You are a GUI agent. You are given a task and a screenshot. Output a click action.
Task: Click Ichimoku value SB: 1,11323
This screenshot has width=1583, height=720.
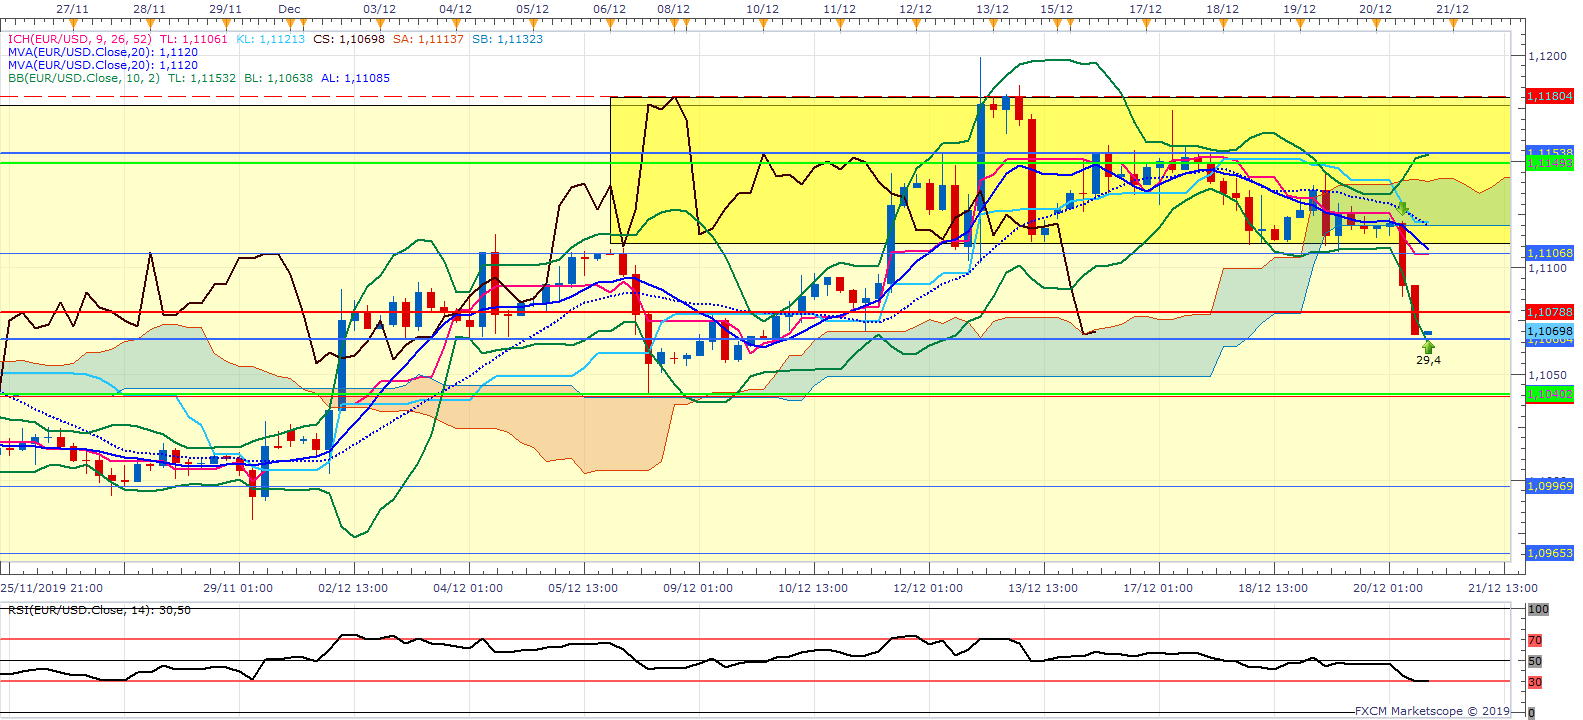(x=507, y=39)
